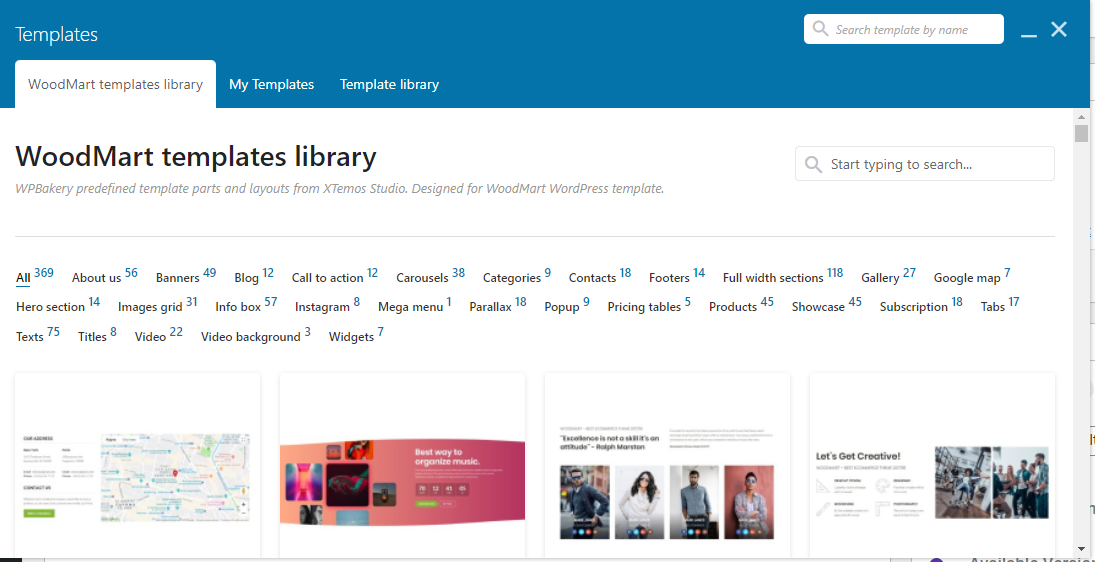Filter by Titles category
Viewport: 1095px width, 562px height.
[x=97, y=335]
